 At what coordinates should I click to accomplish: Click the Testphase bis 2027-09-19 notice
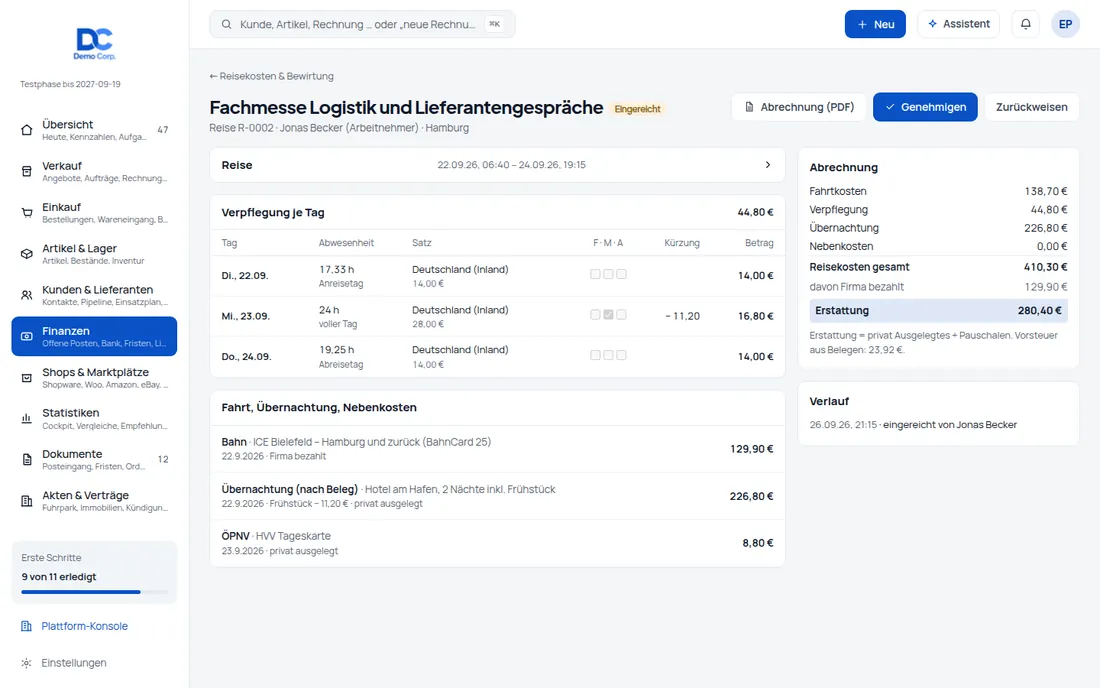click(x=70, y=84)
